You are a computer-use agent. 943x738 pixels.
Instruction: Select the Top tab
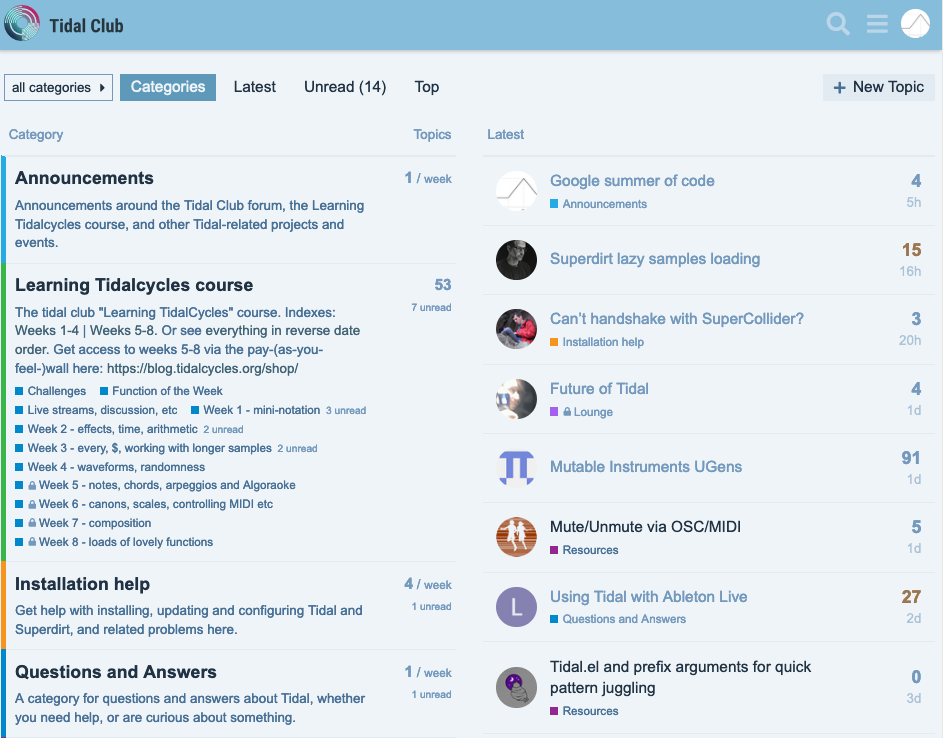click(x=427, y=87)
